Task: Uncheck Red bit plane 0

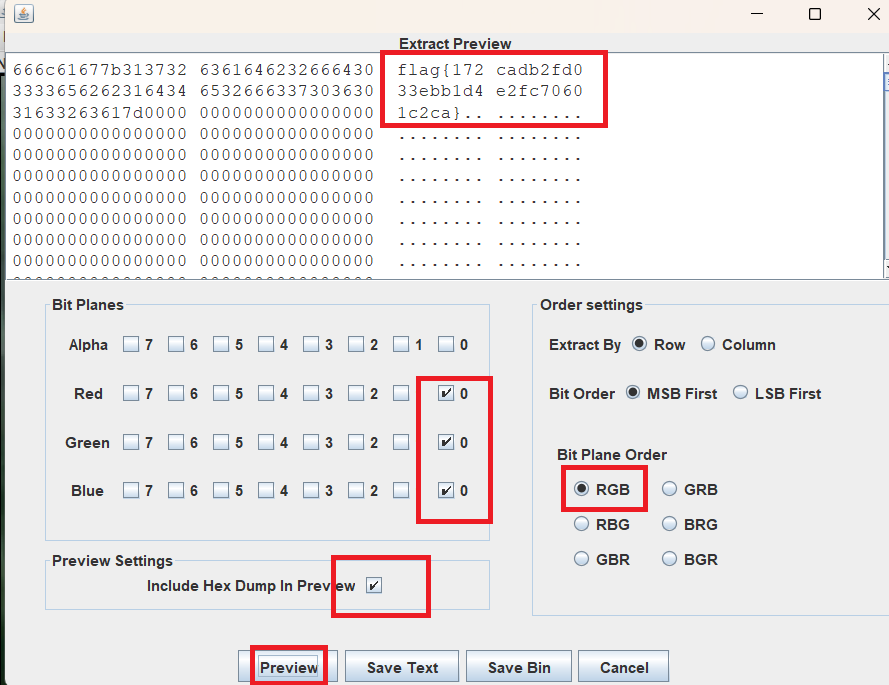Action: [446, 393]
